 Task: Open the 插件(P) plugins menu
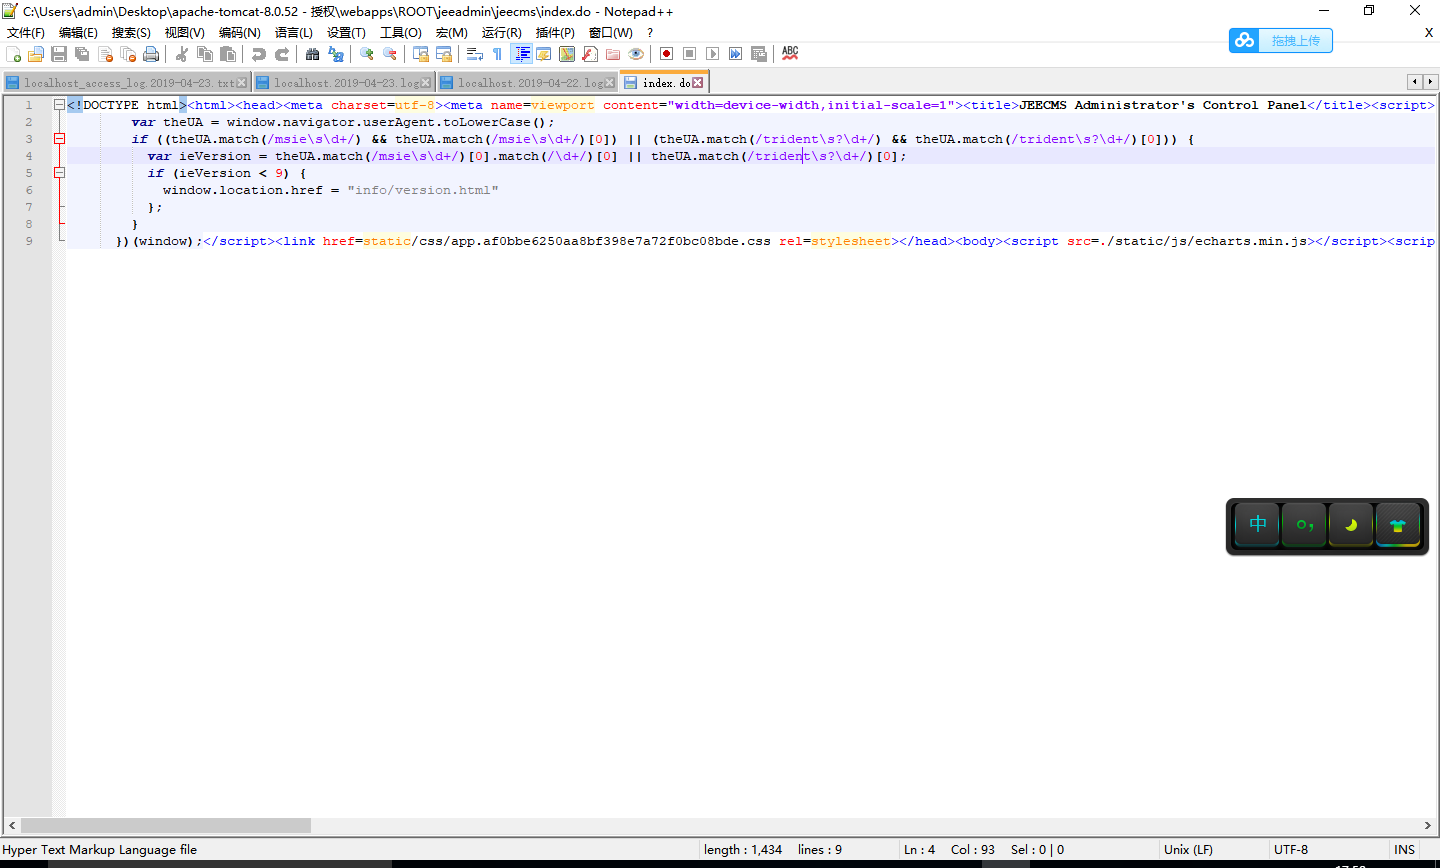[x=555, y=33]
